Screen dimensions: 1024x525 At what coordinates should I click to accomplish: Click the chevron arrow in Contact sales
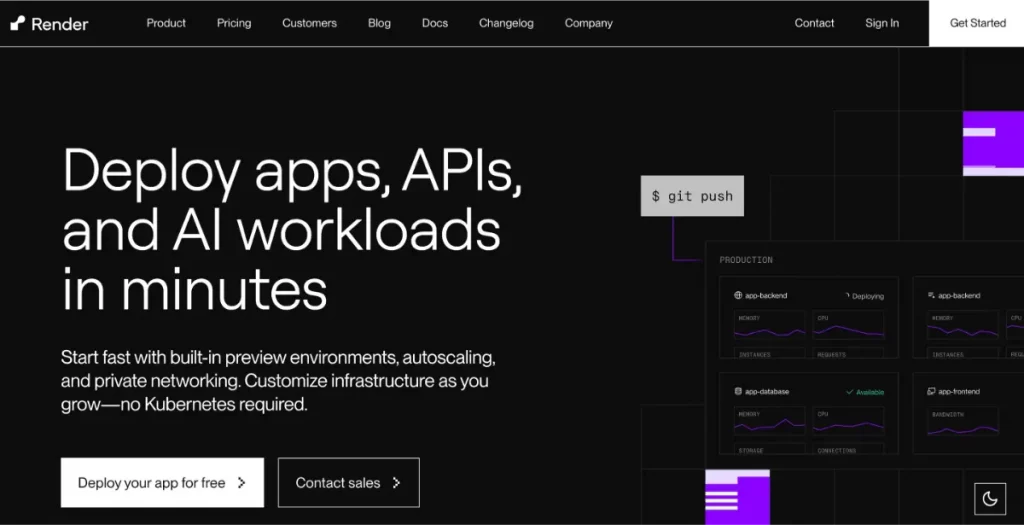(x=396, y=483)
